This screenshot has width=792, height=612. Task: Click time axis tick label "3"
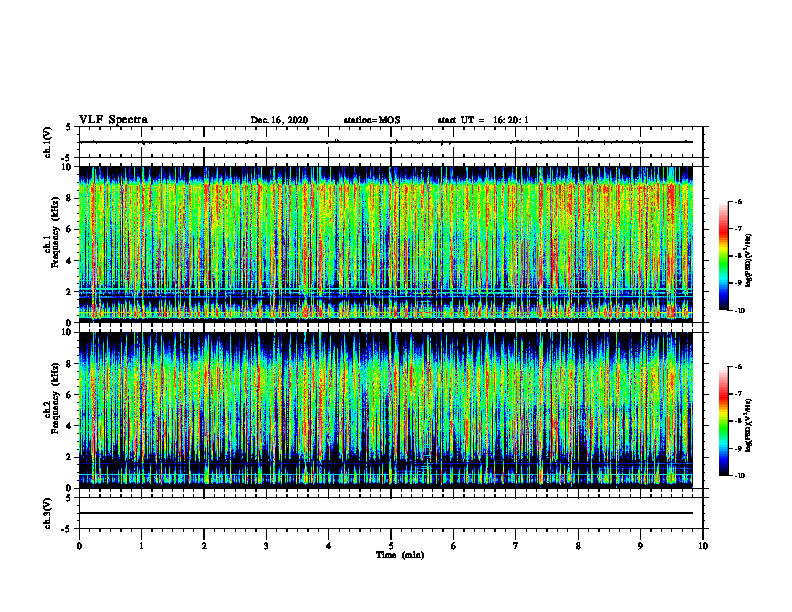click(266, 546)
